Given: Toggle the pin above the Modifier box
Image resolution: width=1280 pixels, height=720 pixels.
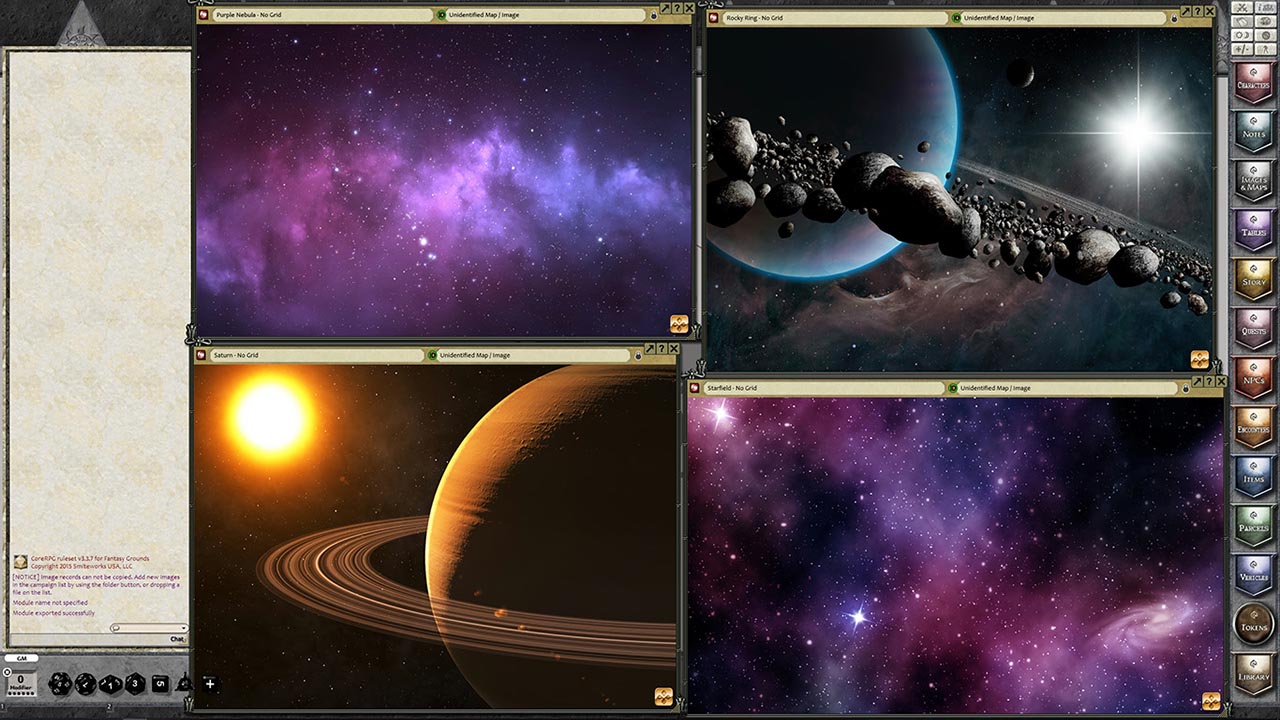Looking at the screenshot, I should pos(8,672).
